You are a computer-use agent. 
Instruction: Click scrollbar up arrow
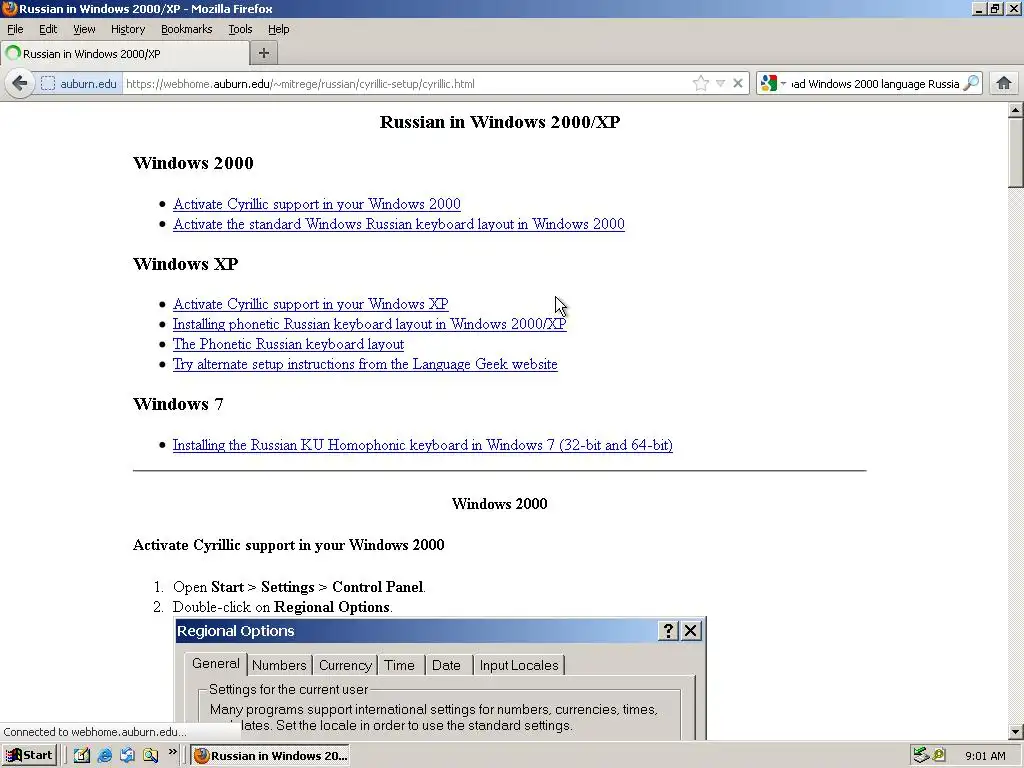(1016, 110)
